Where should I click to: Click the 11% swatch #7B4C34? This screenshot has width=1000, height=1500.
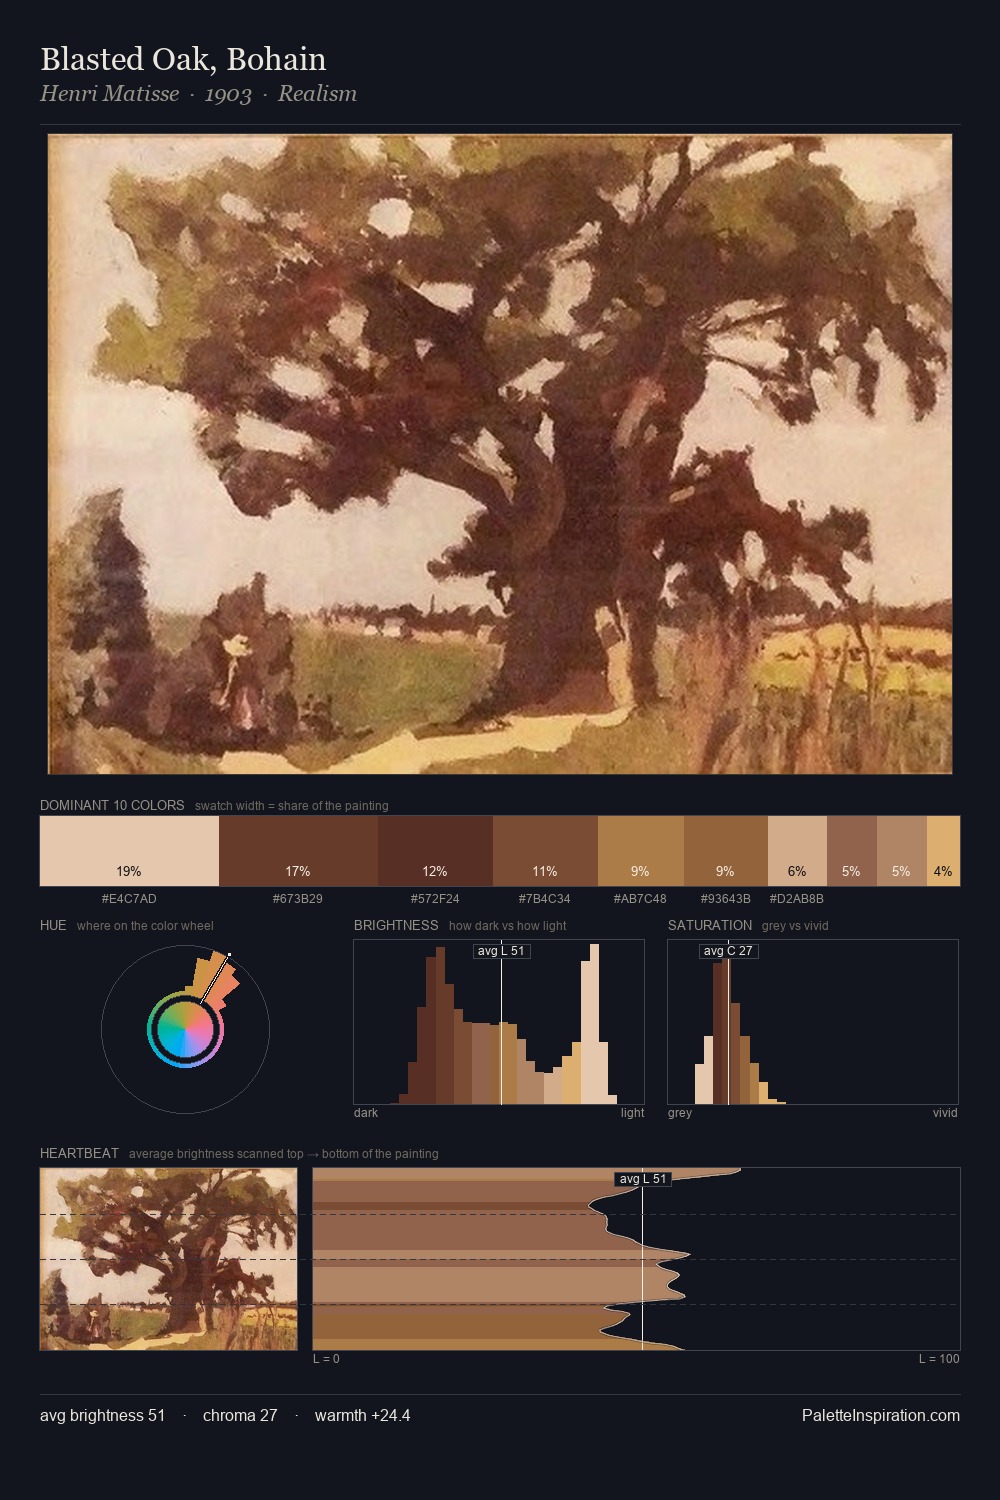(545, 851)
